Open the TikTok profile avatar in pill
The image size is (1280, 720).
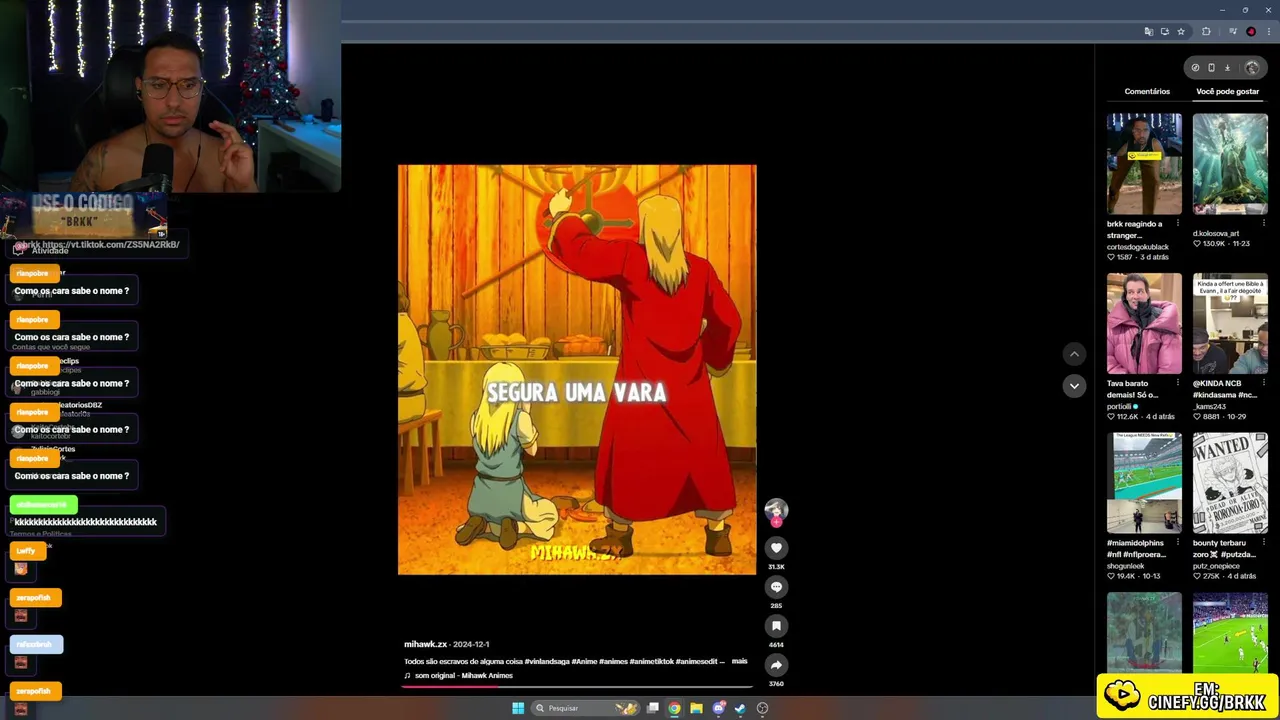1252,68
